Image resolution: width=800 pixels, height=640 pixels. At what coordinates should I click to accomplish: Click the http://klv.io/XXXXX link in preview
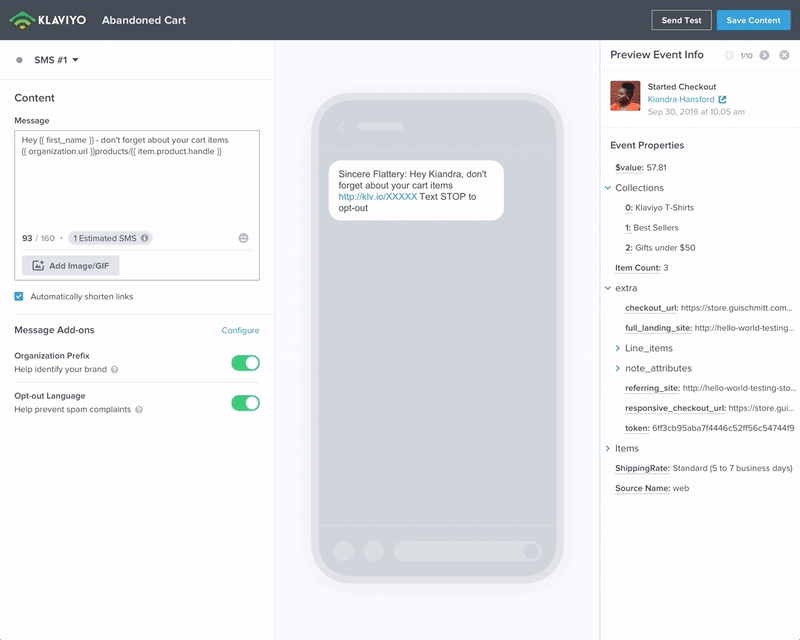click(378, 196)
